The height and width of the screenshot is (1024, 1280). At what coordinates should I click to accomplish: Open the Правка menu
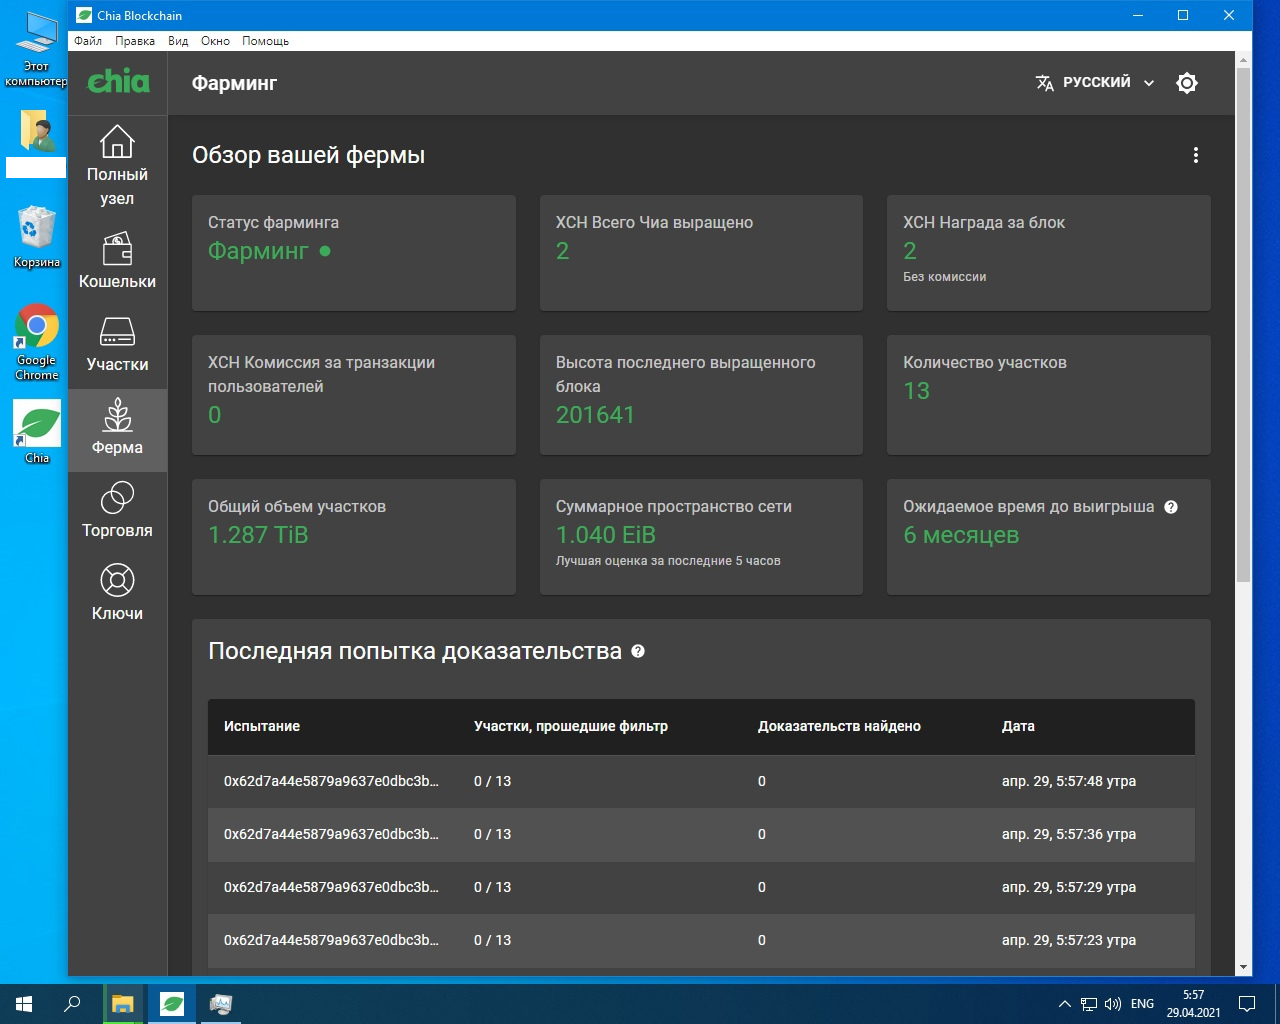click(x=135, y=41)
